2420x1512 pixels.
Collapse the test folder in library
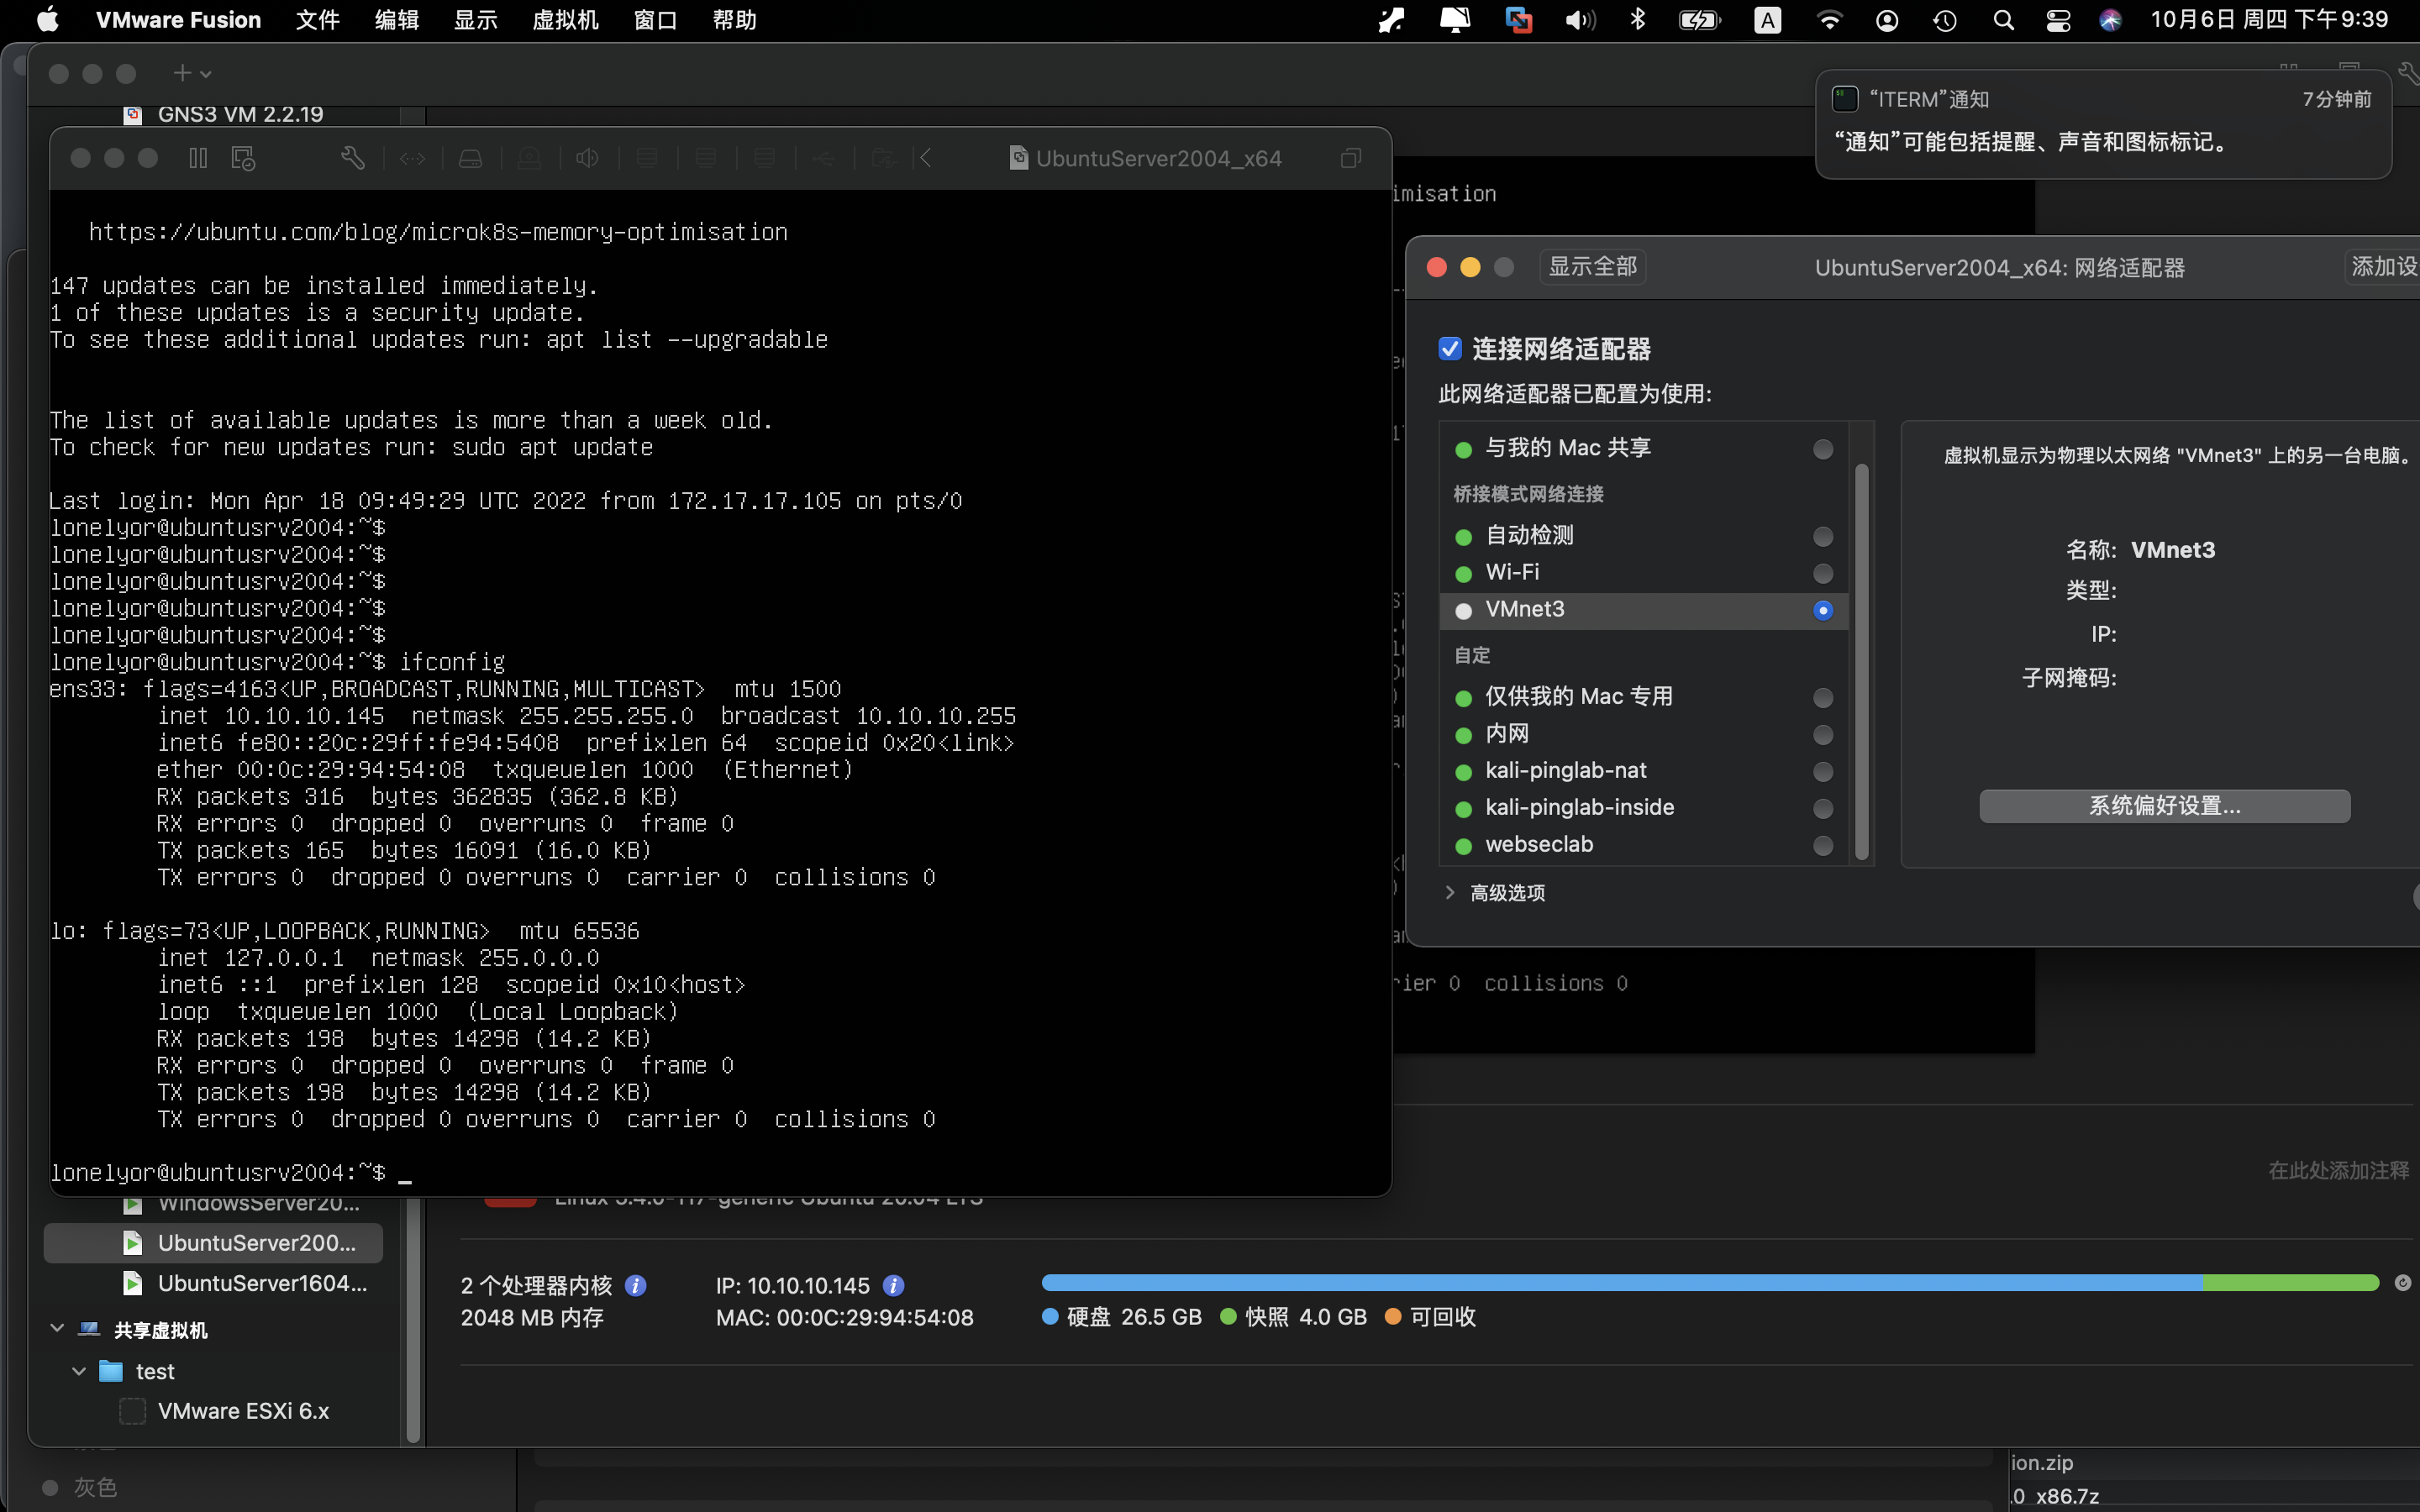pos(79,1370)
